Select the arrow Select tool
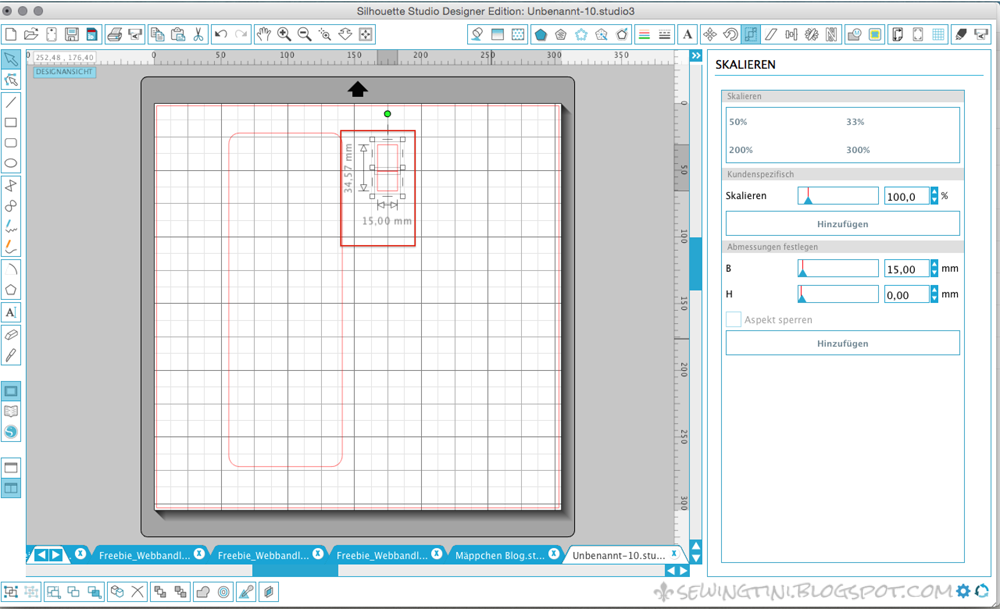The width and height of the screenshot is (1000, 609). 11,59
